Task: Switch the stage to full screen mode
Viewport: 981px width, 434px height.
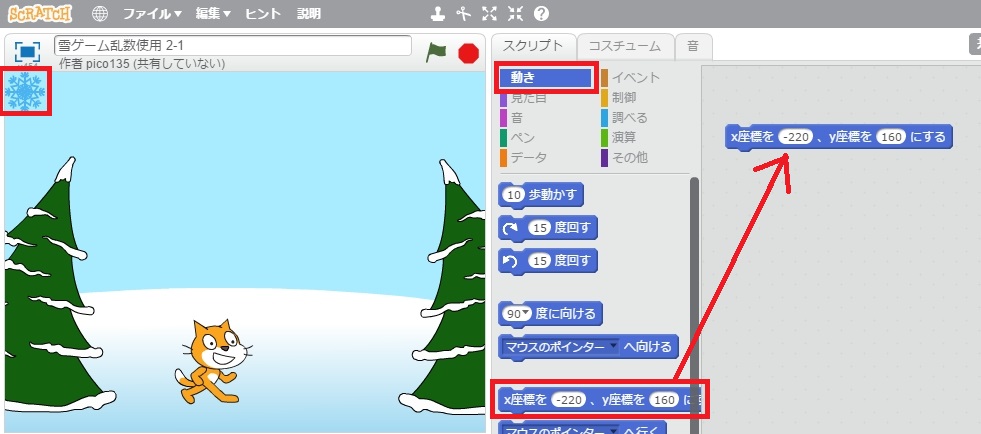Action: pos(27,51)
